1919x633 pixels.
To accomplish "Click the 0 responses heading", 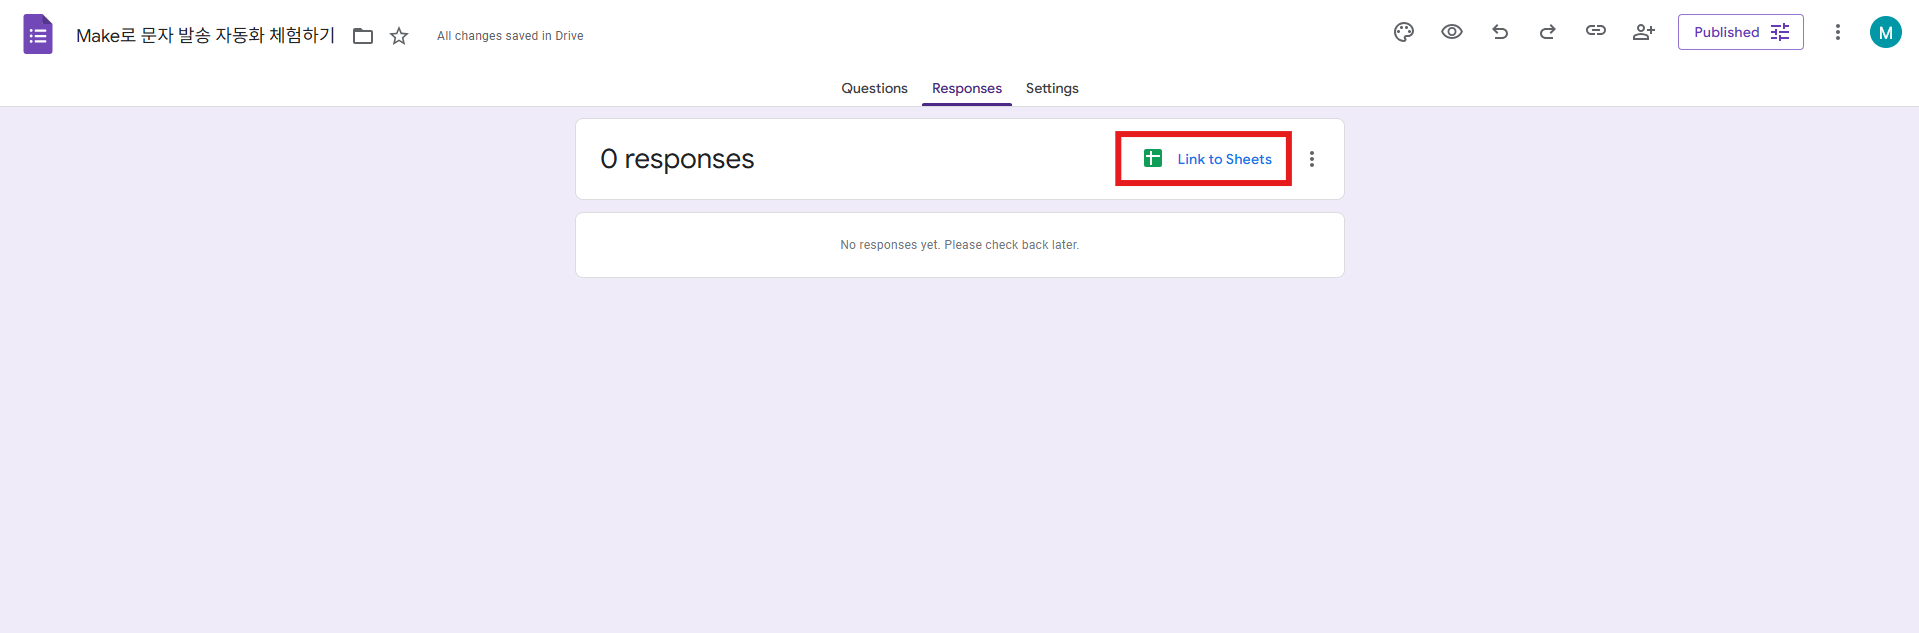I will [x=677, y=159].
